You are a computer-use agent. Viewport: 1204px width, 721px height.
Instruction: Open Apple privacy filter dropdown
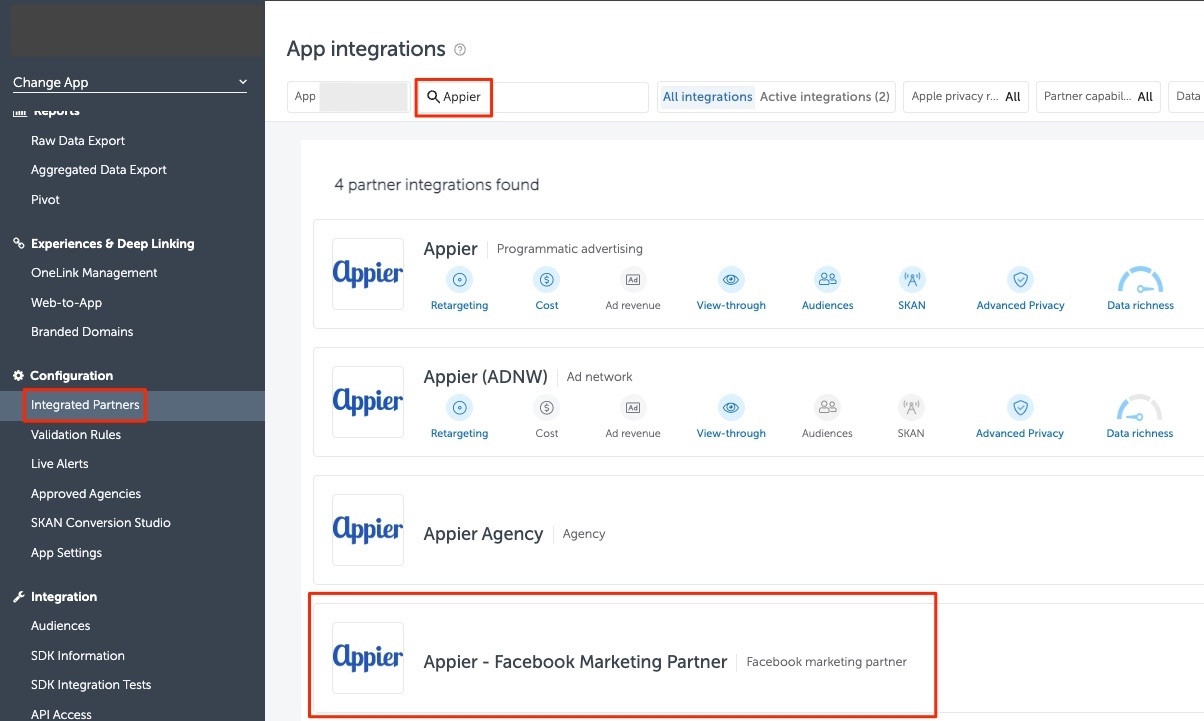pos(965,97)
